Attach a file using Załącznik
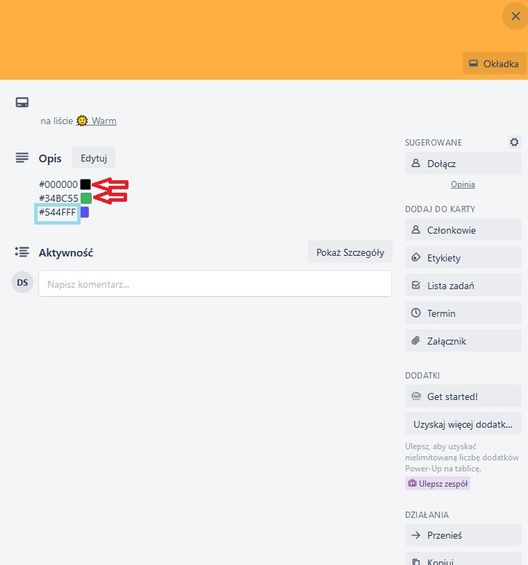 463,341
